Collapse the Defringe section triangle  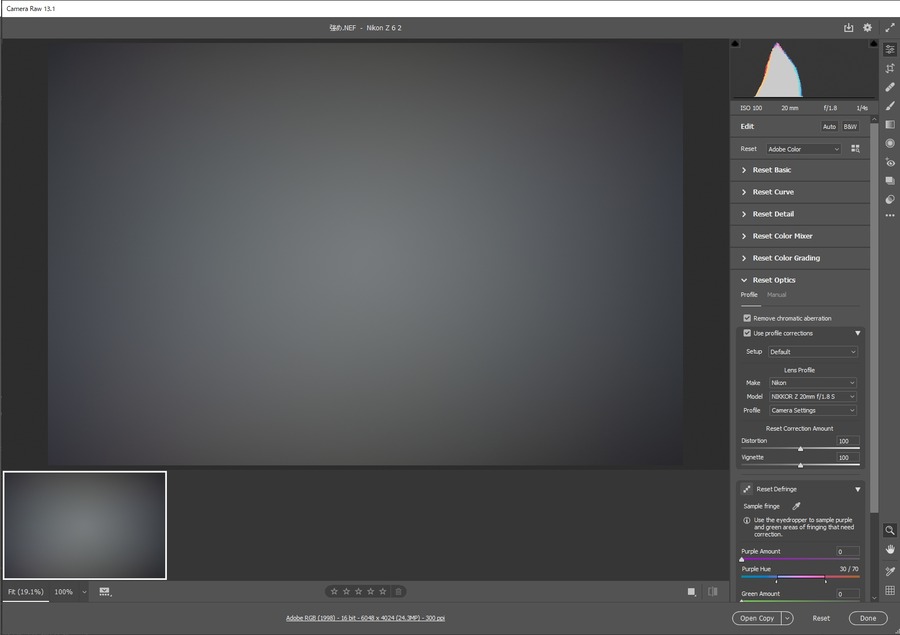(x=858, y=489)
